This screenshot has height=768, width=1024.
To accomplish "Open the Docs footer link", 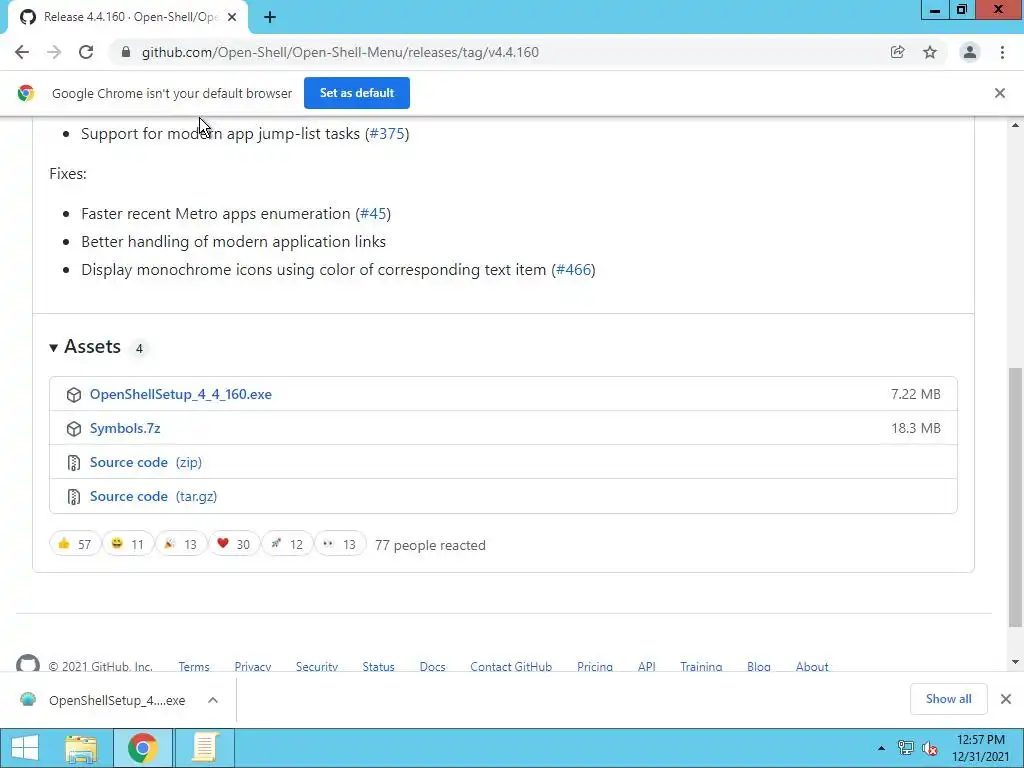I will click(x=432, y=667).
